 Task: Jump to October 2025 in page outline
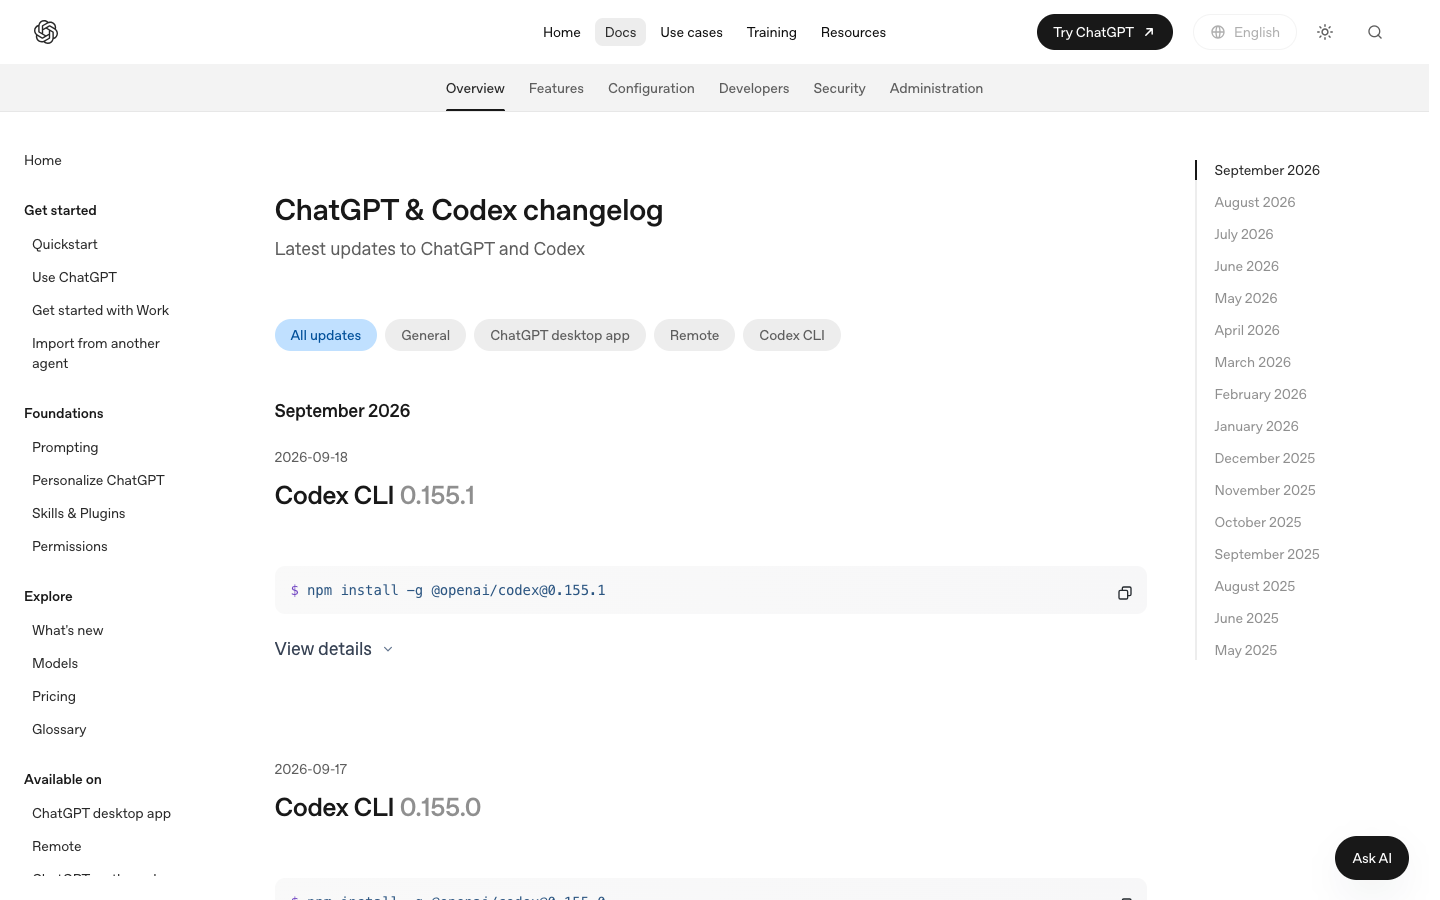(1258, 522)
